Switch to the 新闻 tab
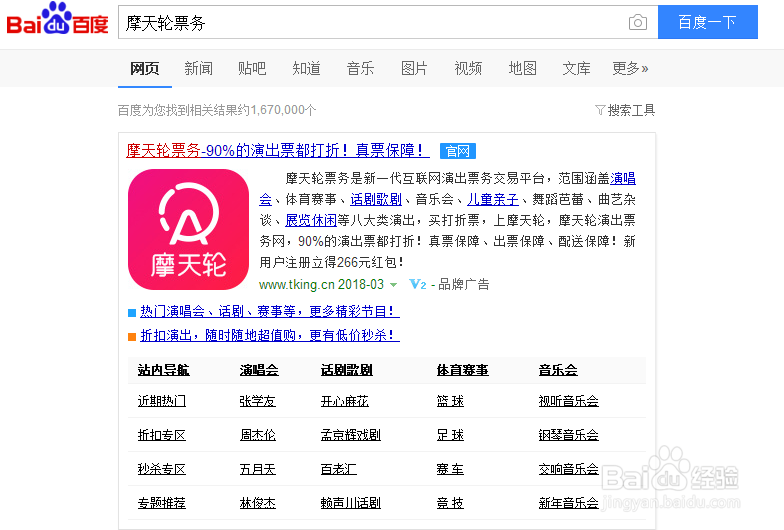The image size is (784, 530). [198, 68]
